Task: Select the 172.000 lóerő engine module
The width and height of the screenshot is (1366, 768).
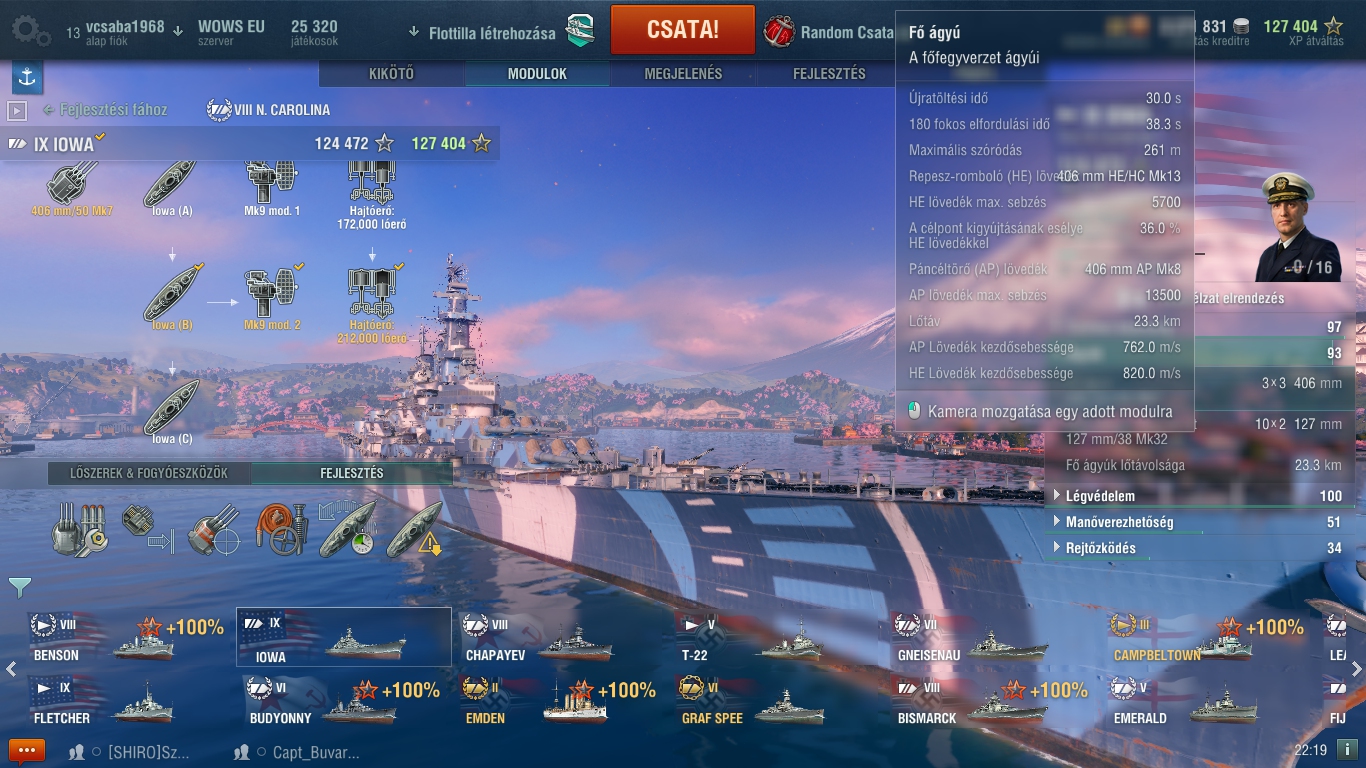Action: click(x=372, y=195)
